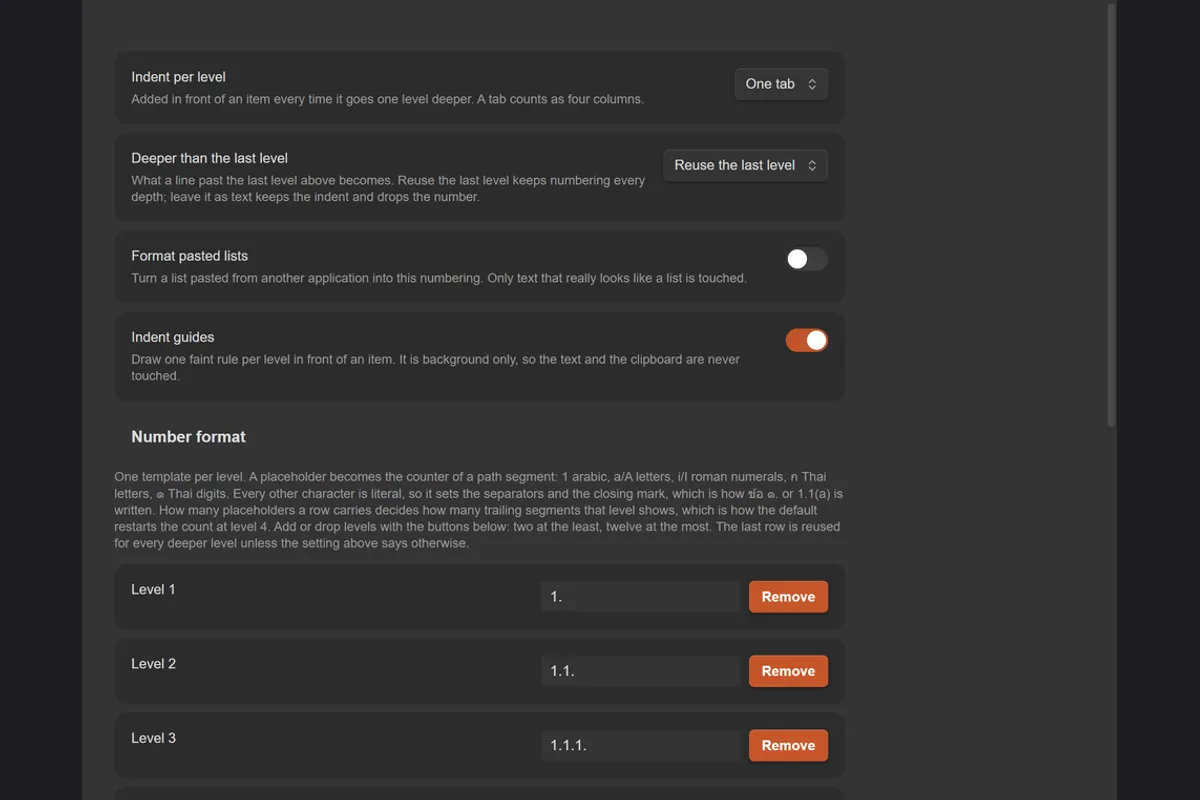Click the Level 3 label
Image resolution: width=1200 pixels, height=800 pixels.
point(153,738)
